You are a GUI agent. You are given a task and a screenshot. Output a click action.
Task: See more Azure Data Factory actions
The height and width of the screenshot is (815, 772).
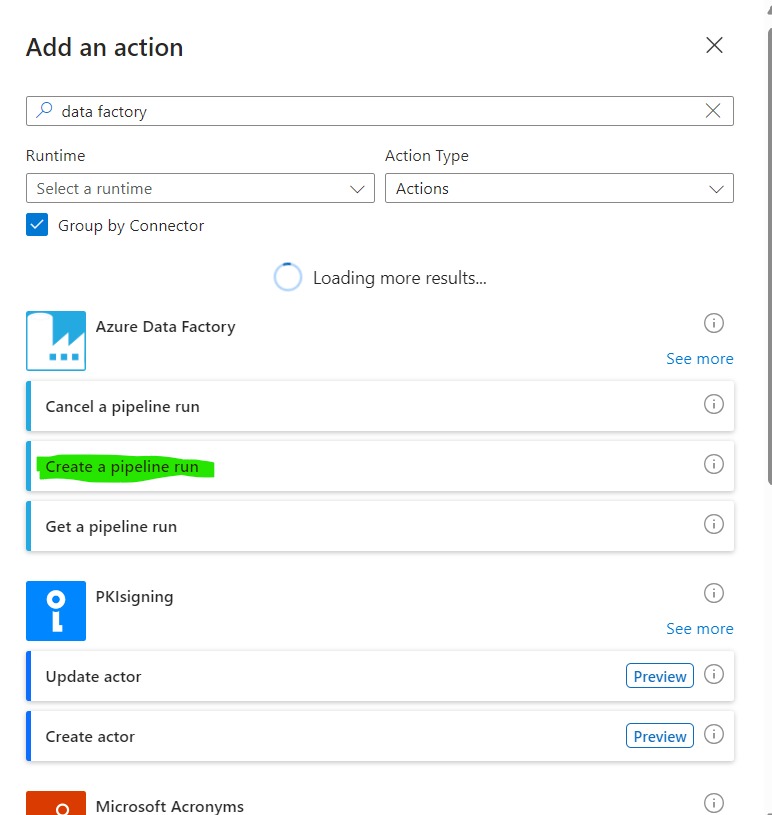(x=700, y=359)
